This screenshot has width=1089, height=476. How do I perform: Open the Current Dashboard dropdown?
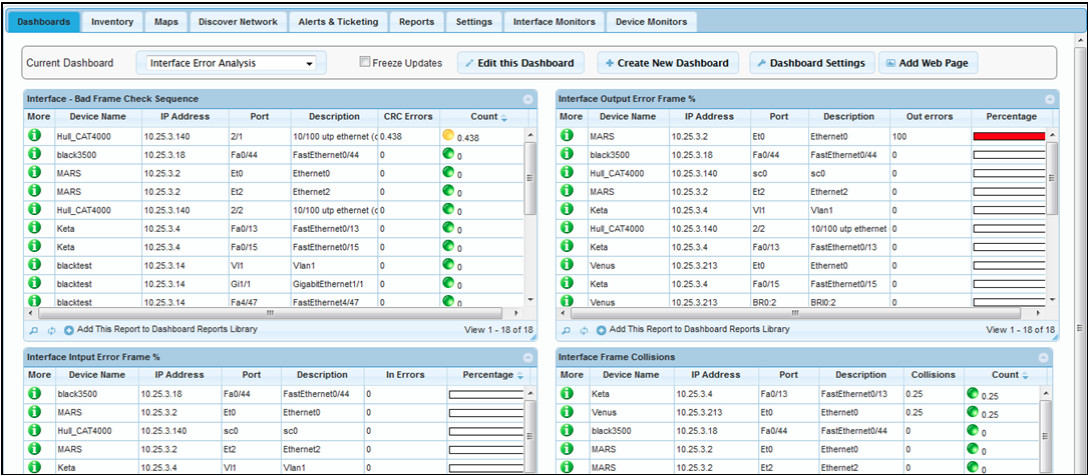(x=231, y=63)
